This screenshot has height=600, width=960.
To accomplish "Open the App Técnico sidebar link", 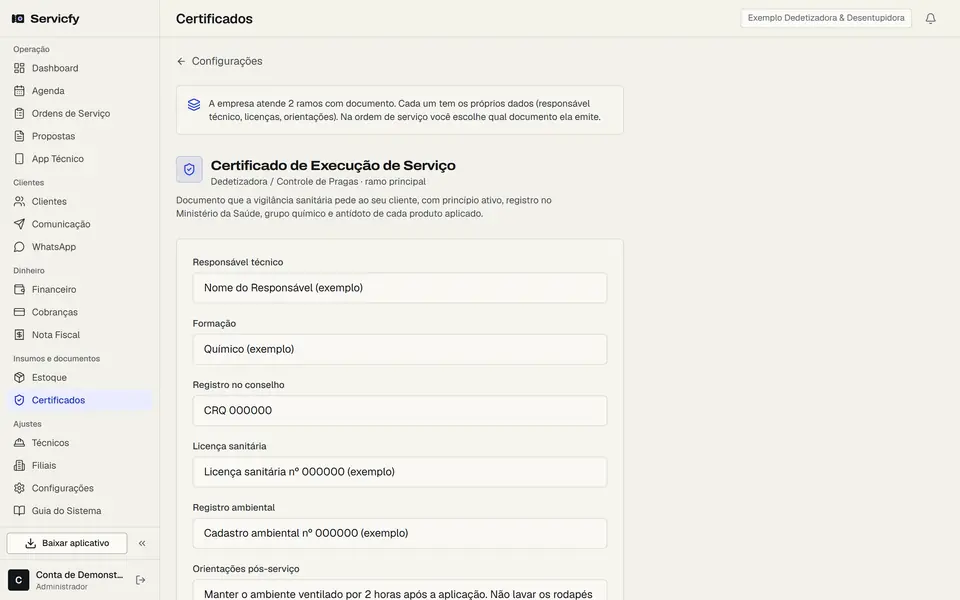I will pos(80,159).
